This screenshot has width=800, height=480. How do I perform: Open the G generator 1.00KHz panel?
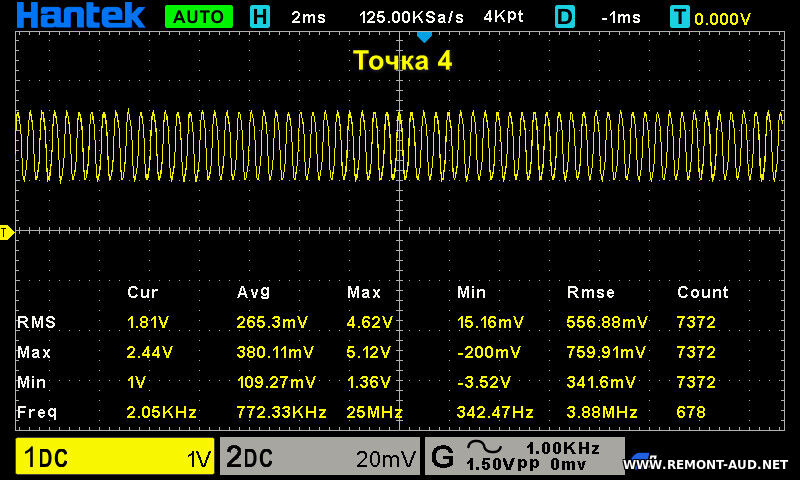[524, 456]
